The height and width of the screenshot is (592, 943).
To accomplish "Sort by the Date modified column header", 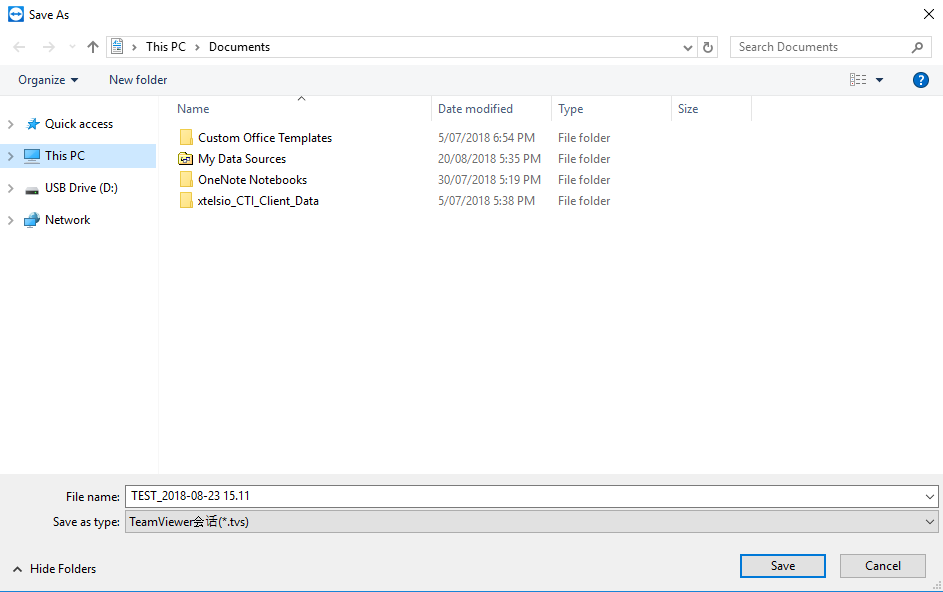I will [x=476, y=109].
